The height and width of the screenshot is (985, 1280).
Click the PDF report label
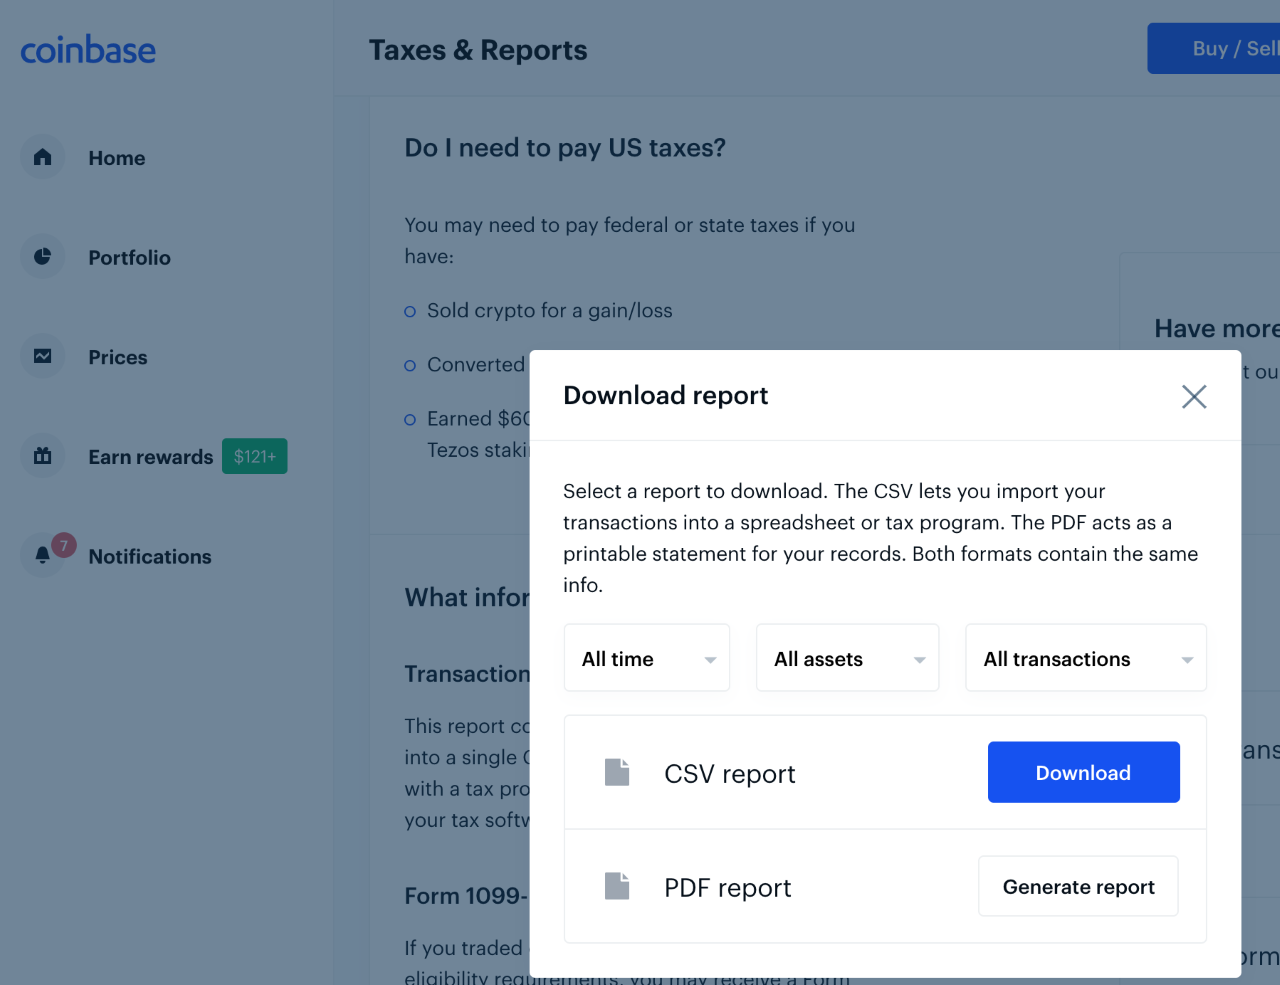pos(728,888)
